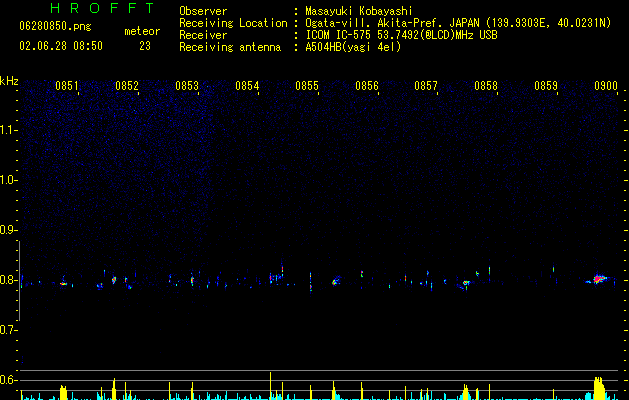Click the Receiver label
Viewport: 629px width, 400px height.
click(203, 35)
